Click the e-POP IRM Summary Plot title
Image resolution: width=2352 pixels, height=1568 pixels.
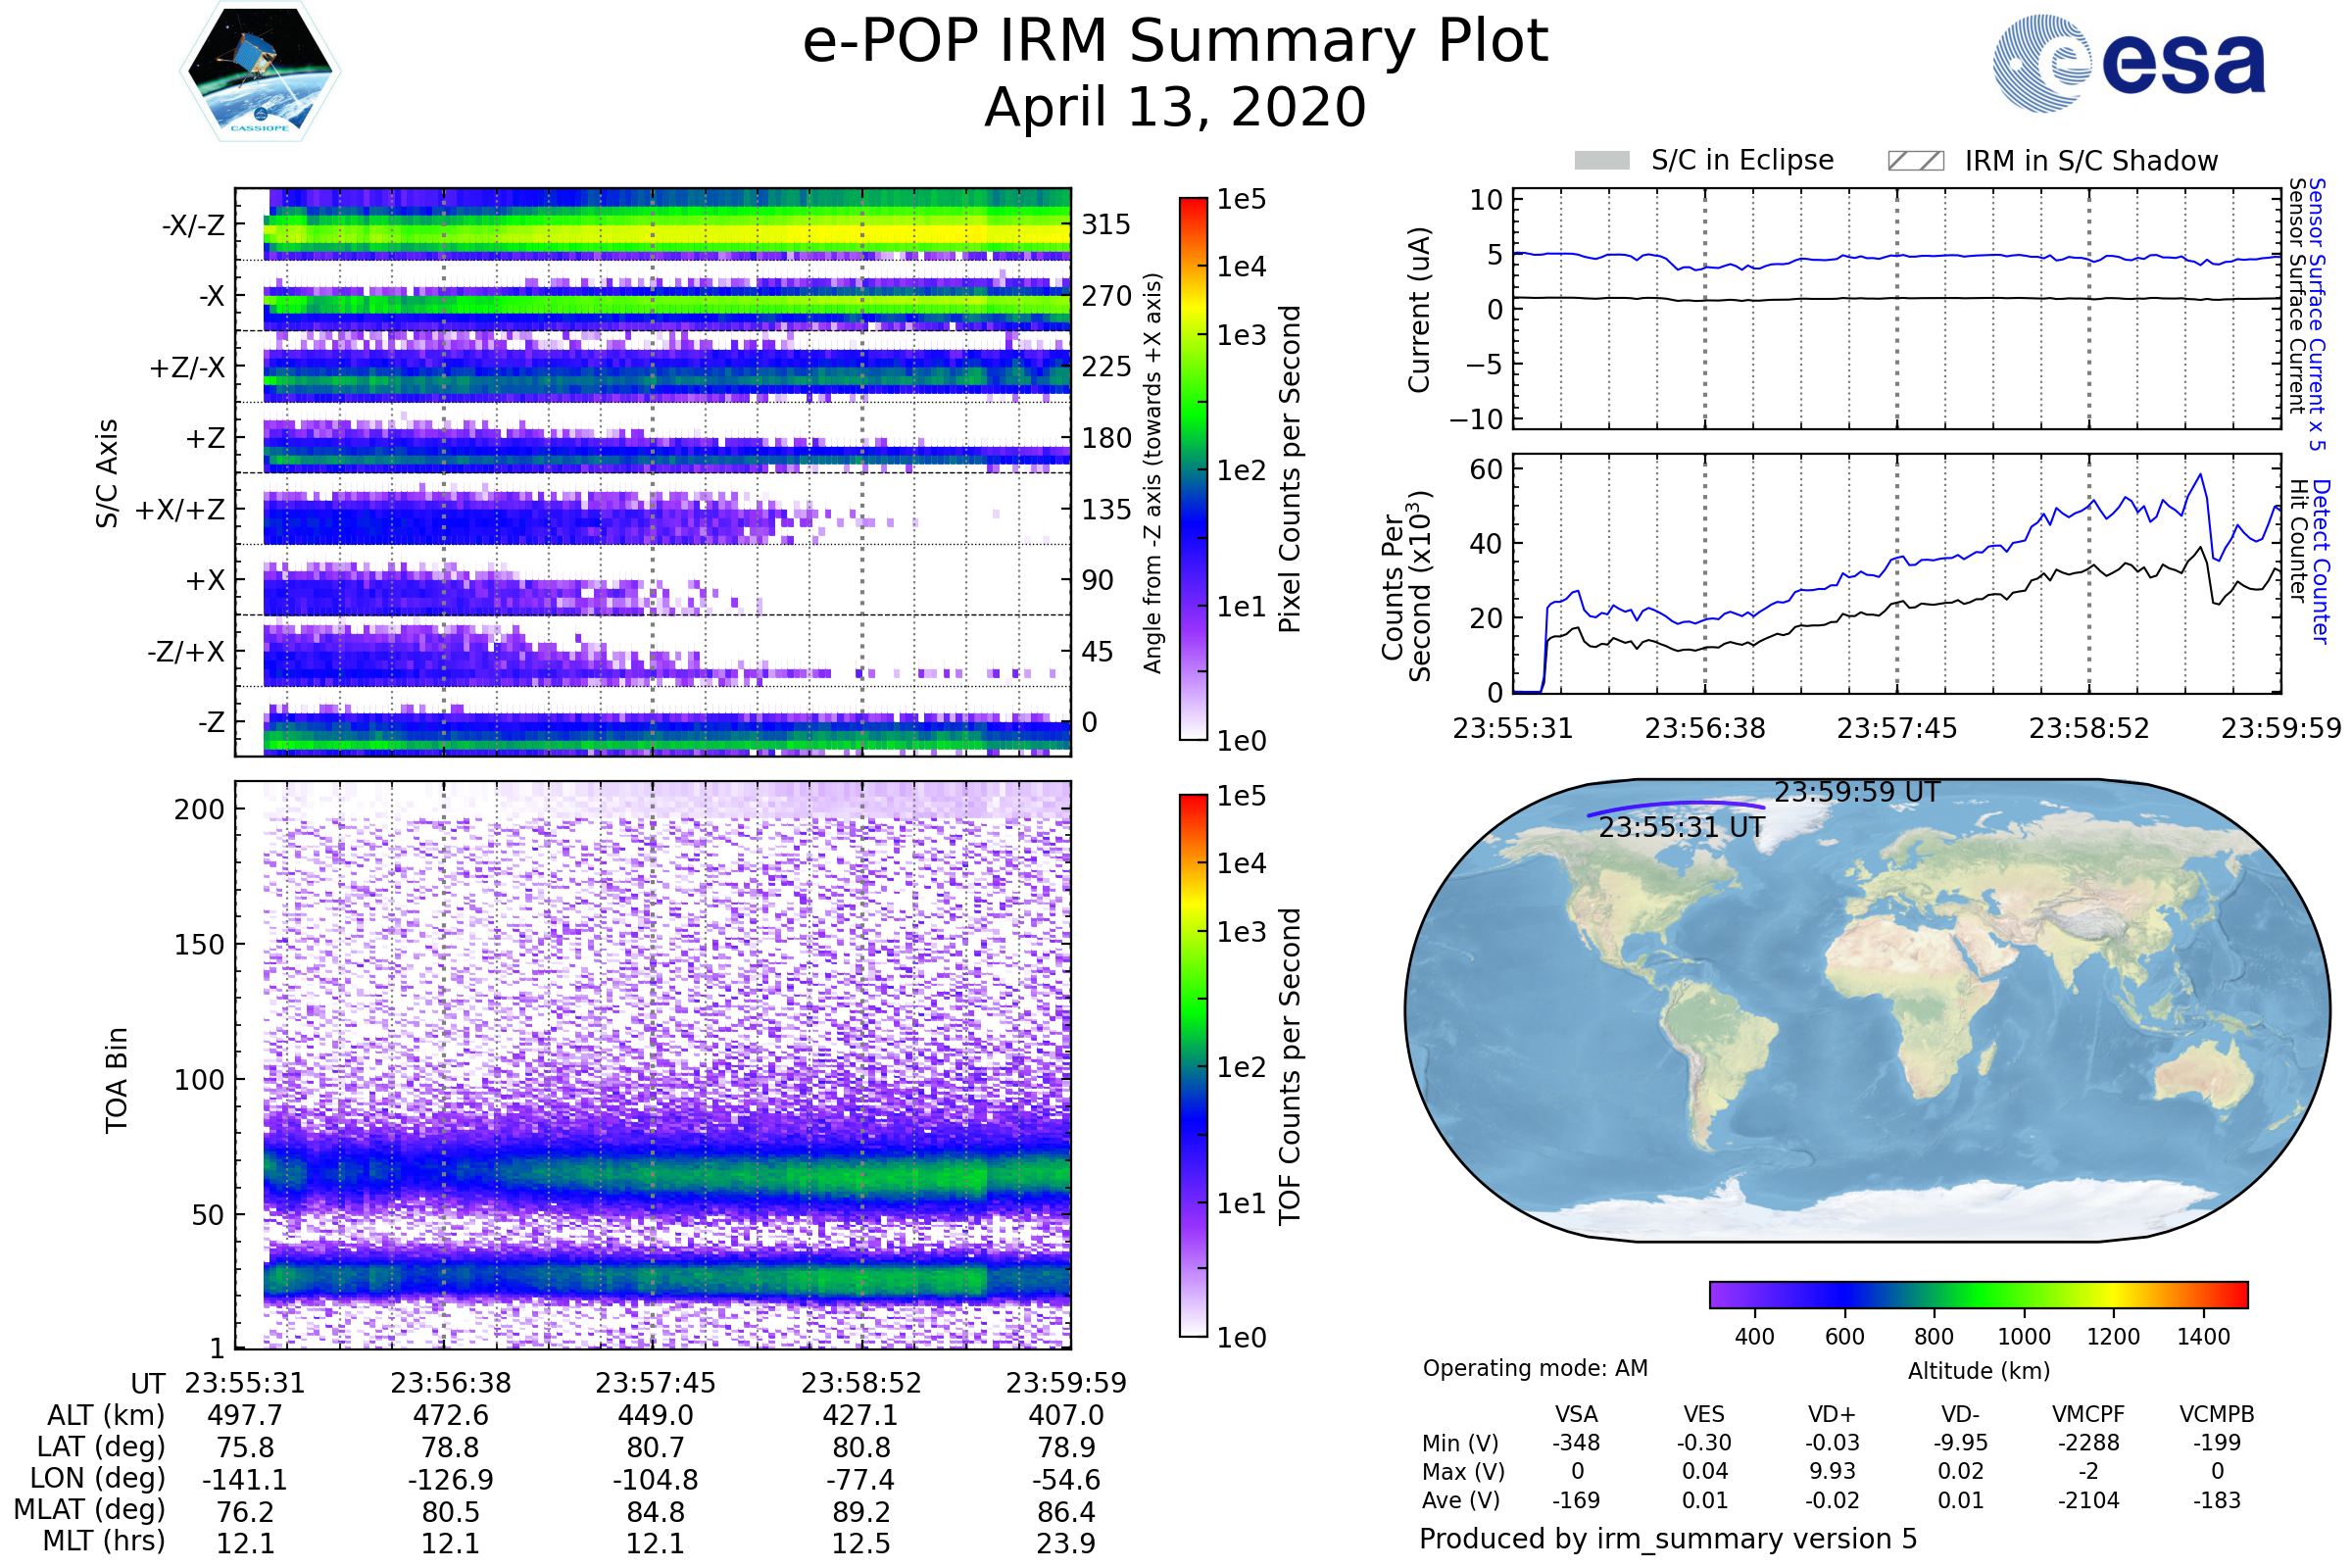pyautogui.click(x=1175, y=42)
